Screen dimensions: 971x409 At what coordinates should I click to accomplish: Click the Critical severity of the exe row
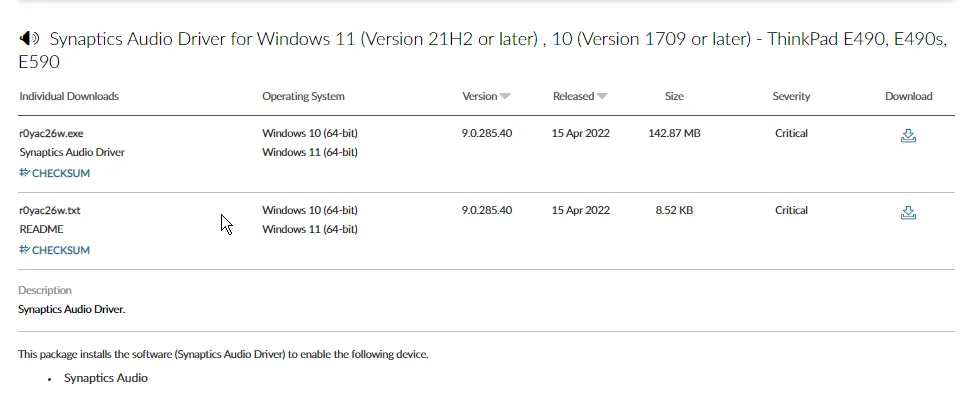tap(791, 133)
